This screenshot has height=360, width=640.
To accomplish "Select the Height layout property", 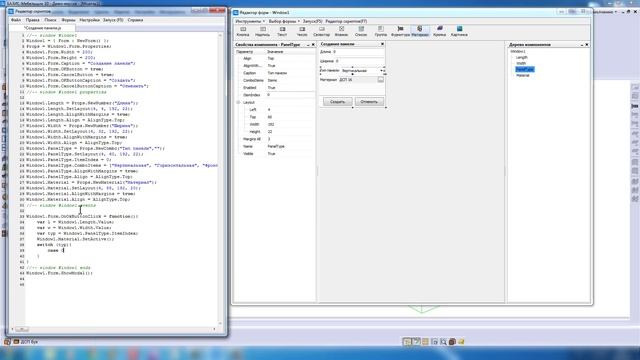I will 275,132.
